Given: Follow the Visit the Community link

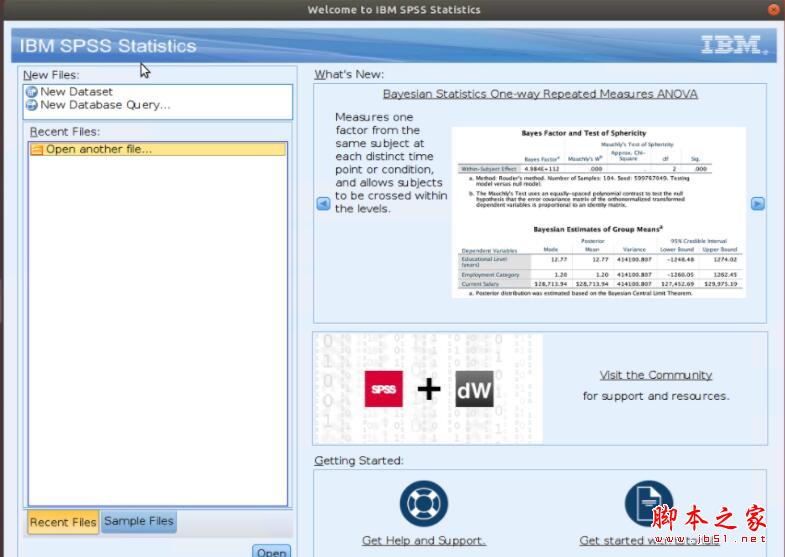Looking at the screenshot, I should click(656, 375).
